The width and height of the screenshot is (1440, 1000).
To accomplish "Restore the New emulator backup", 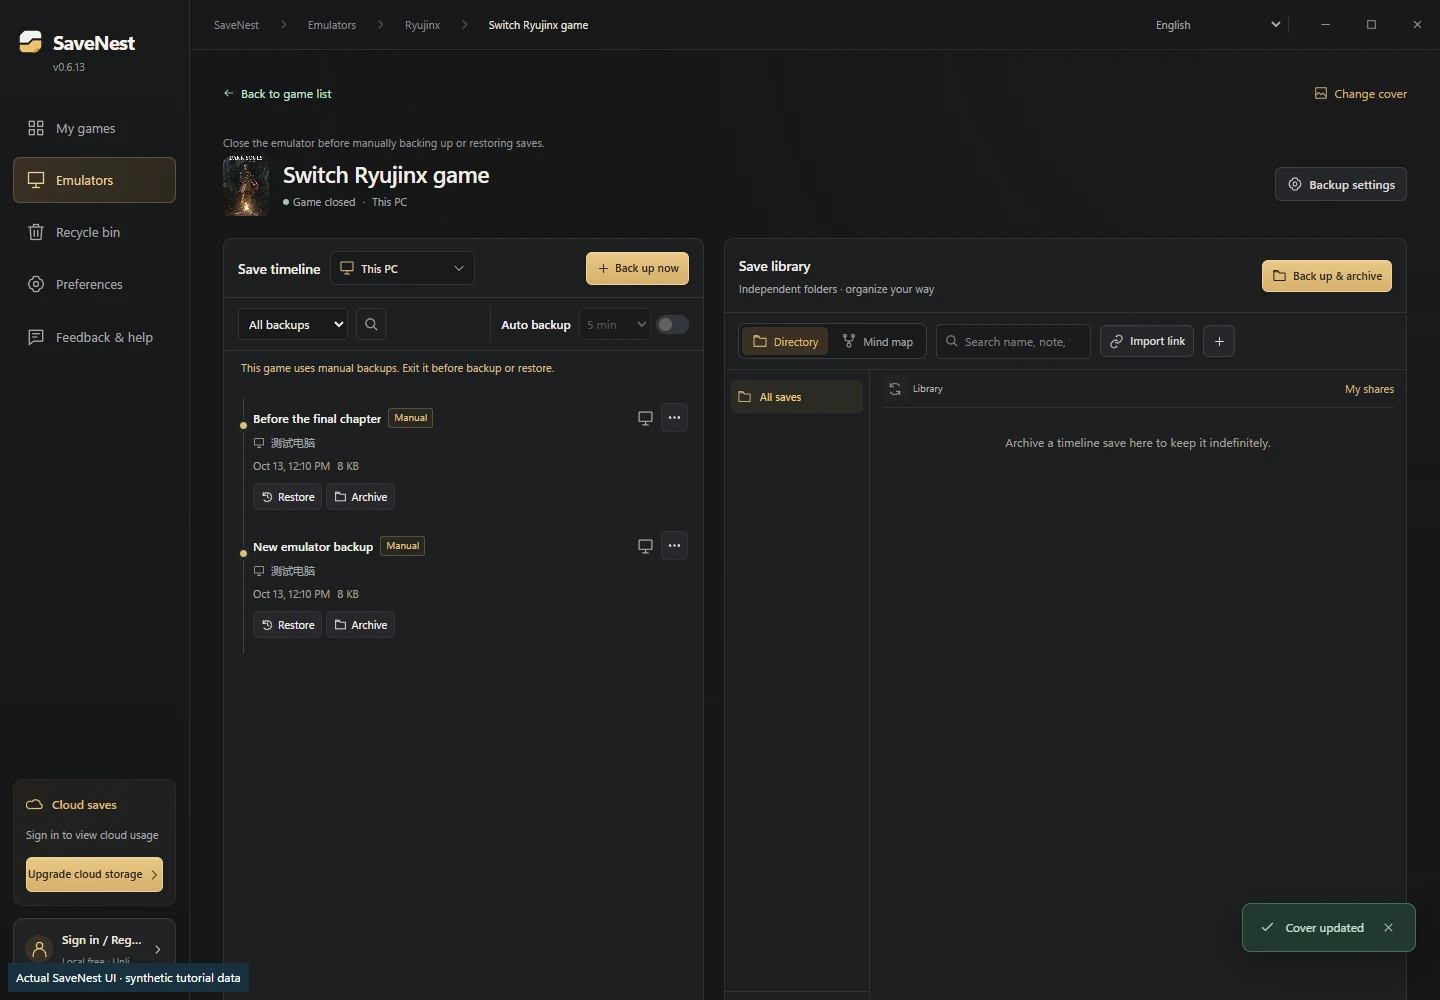I will [x=287, y=625].
